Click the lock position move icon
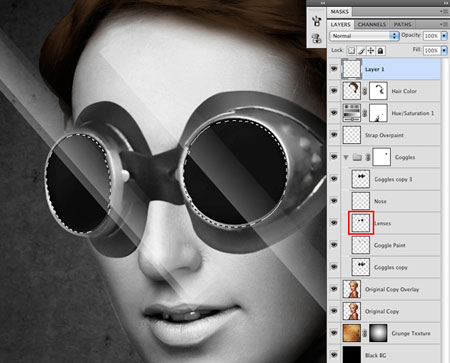Screen dimensions: 450x363 (371, 51)
